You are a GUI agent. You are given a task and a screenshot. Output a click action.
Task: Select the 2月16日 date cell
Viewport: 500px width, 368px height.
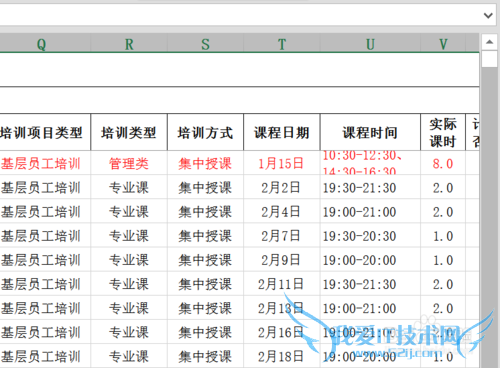[282, 332]
